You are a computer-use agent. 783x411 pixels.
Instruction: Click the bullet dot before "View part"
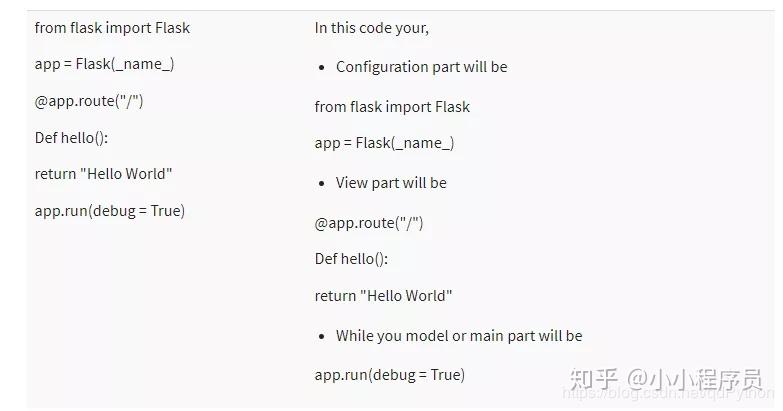322,184
